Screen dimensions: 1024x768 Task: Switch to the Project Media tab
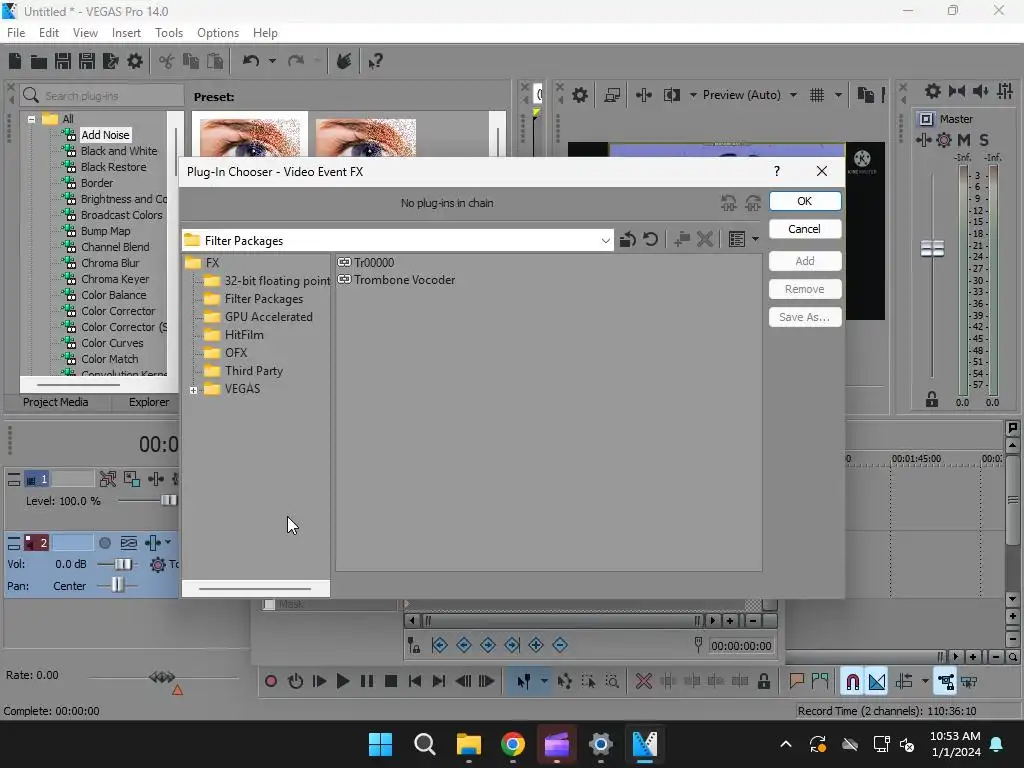56,402
